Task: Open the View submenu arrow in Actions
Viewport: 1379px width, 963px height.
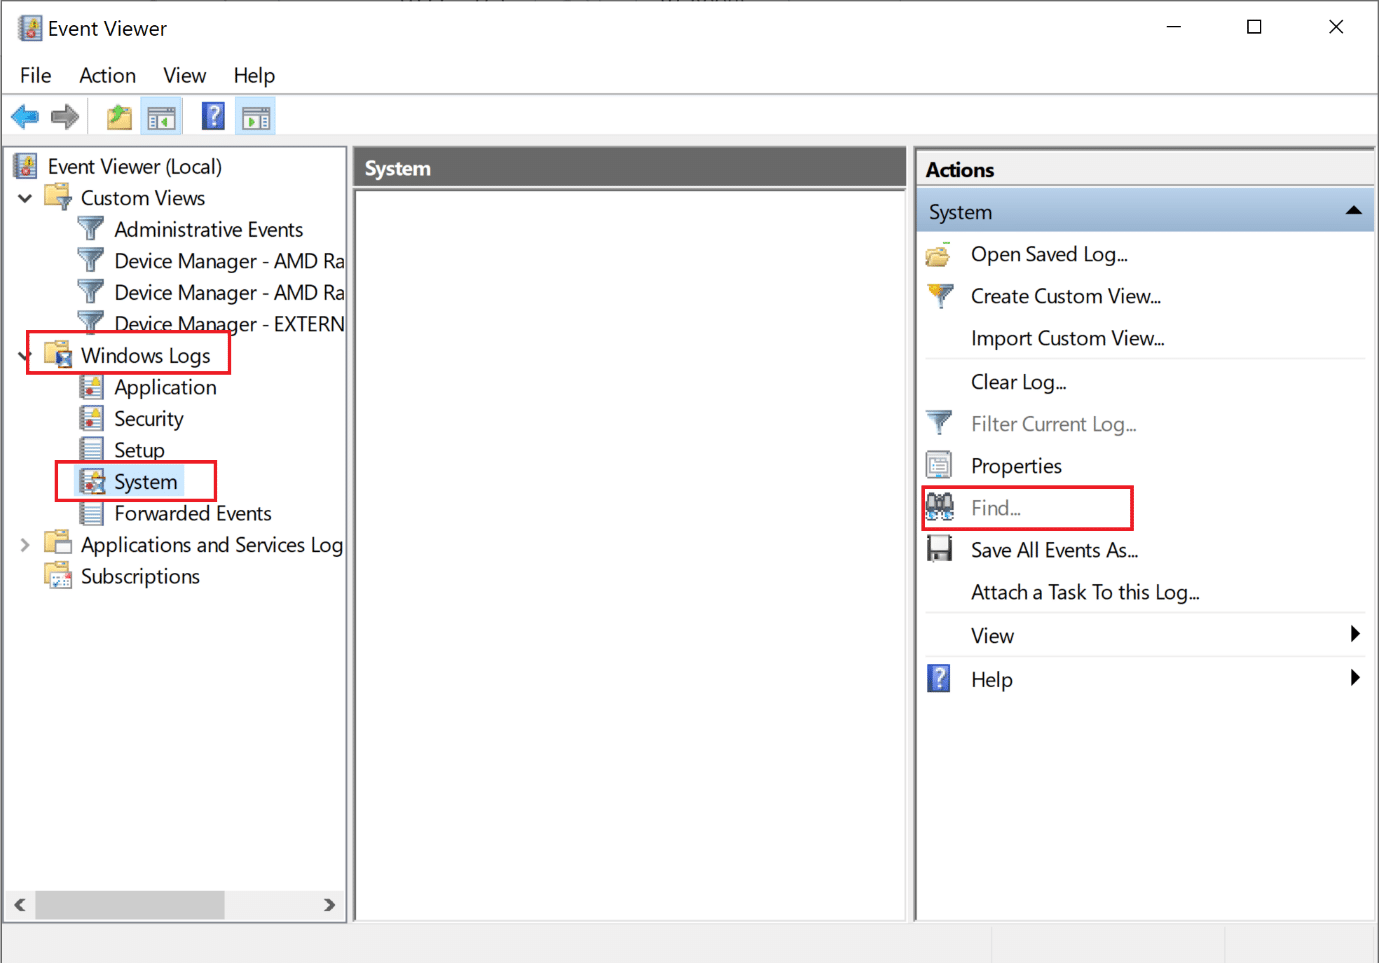Action: (x=1354, y=634)
